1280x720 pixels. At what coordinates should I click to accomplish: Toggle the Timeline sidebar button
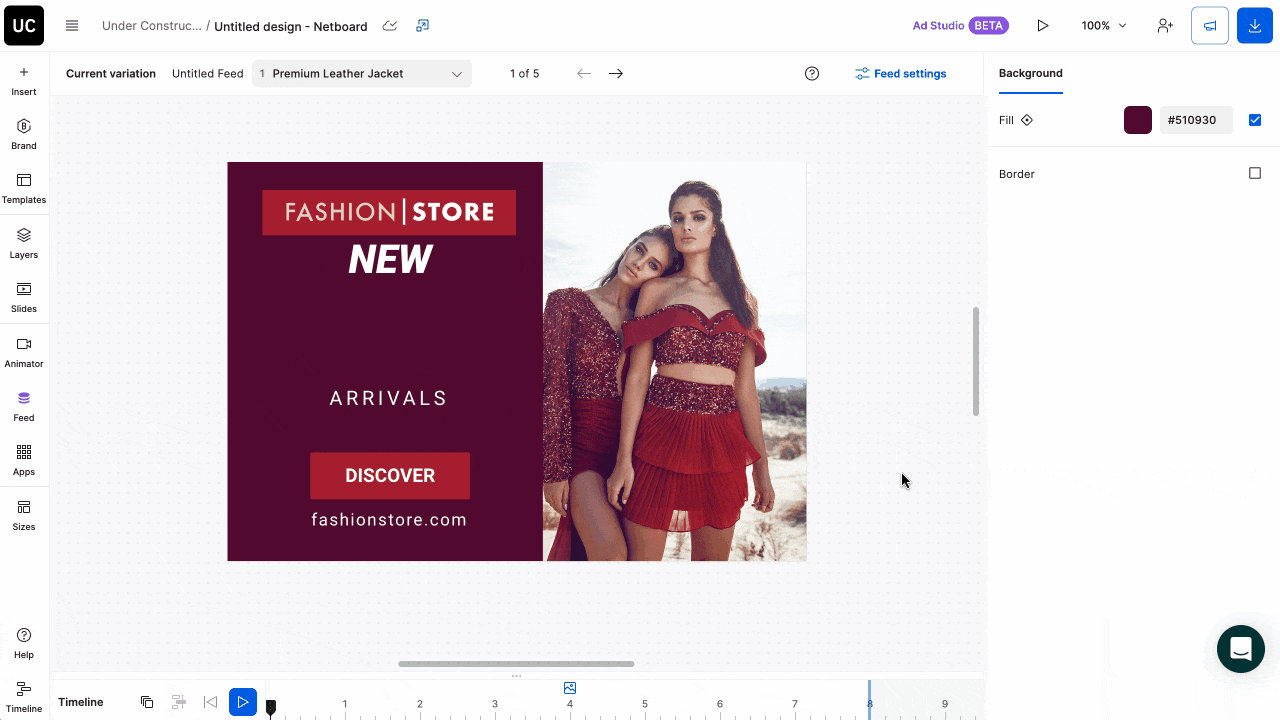pos(24,697)
